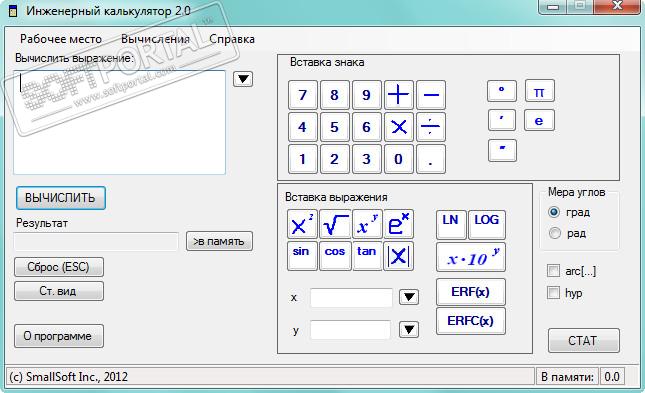Insert the minus sign
Image resolution: width=645 pixels, height=393 pixels.
(431, 95)
